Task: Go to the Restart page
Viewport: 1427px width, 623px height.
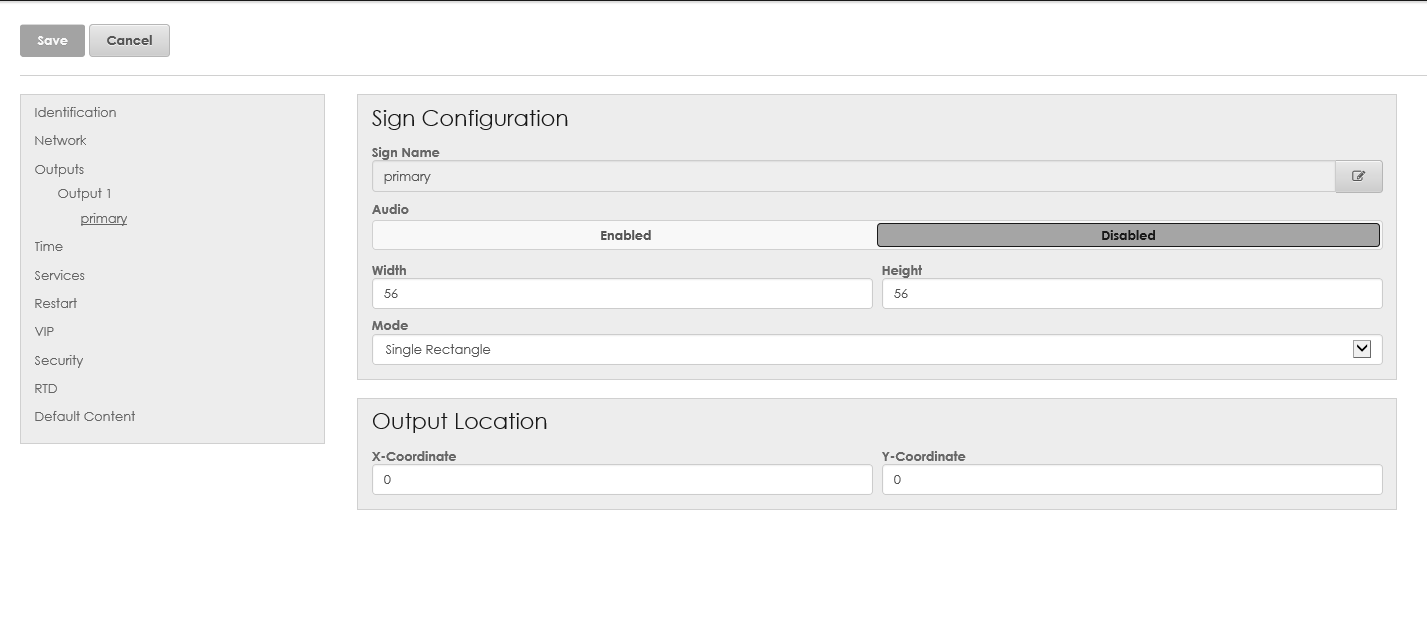Action: click(x=55, y=303)
